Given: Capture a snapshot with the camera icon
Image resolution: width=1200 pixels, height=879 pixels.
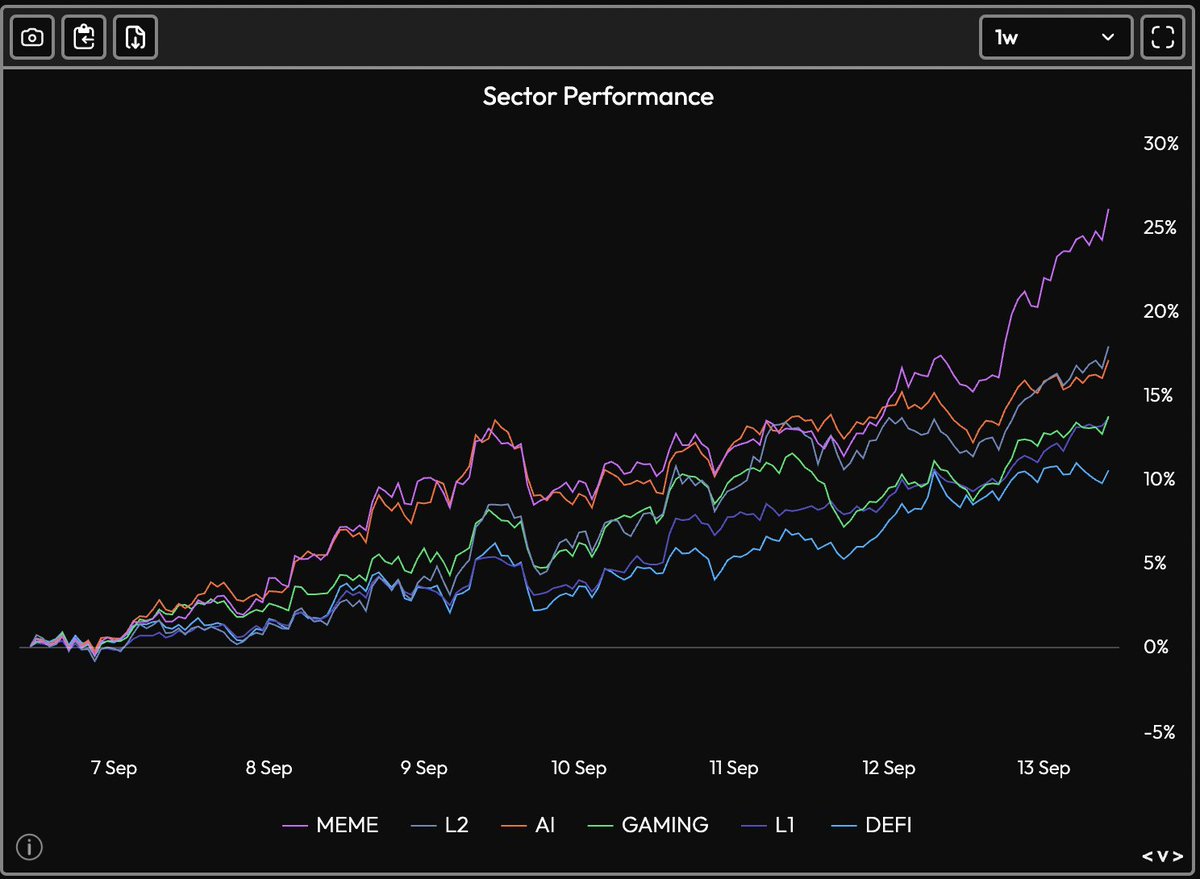Looking at the screenshot, I should [x=31, y=36].
